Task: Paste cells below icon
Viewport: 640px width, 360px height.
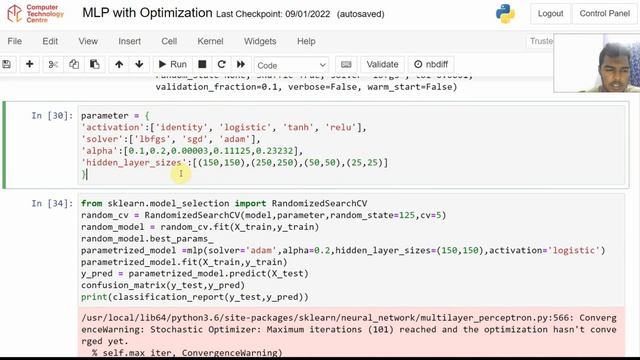Action: (x=94, y=64)
